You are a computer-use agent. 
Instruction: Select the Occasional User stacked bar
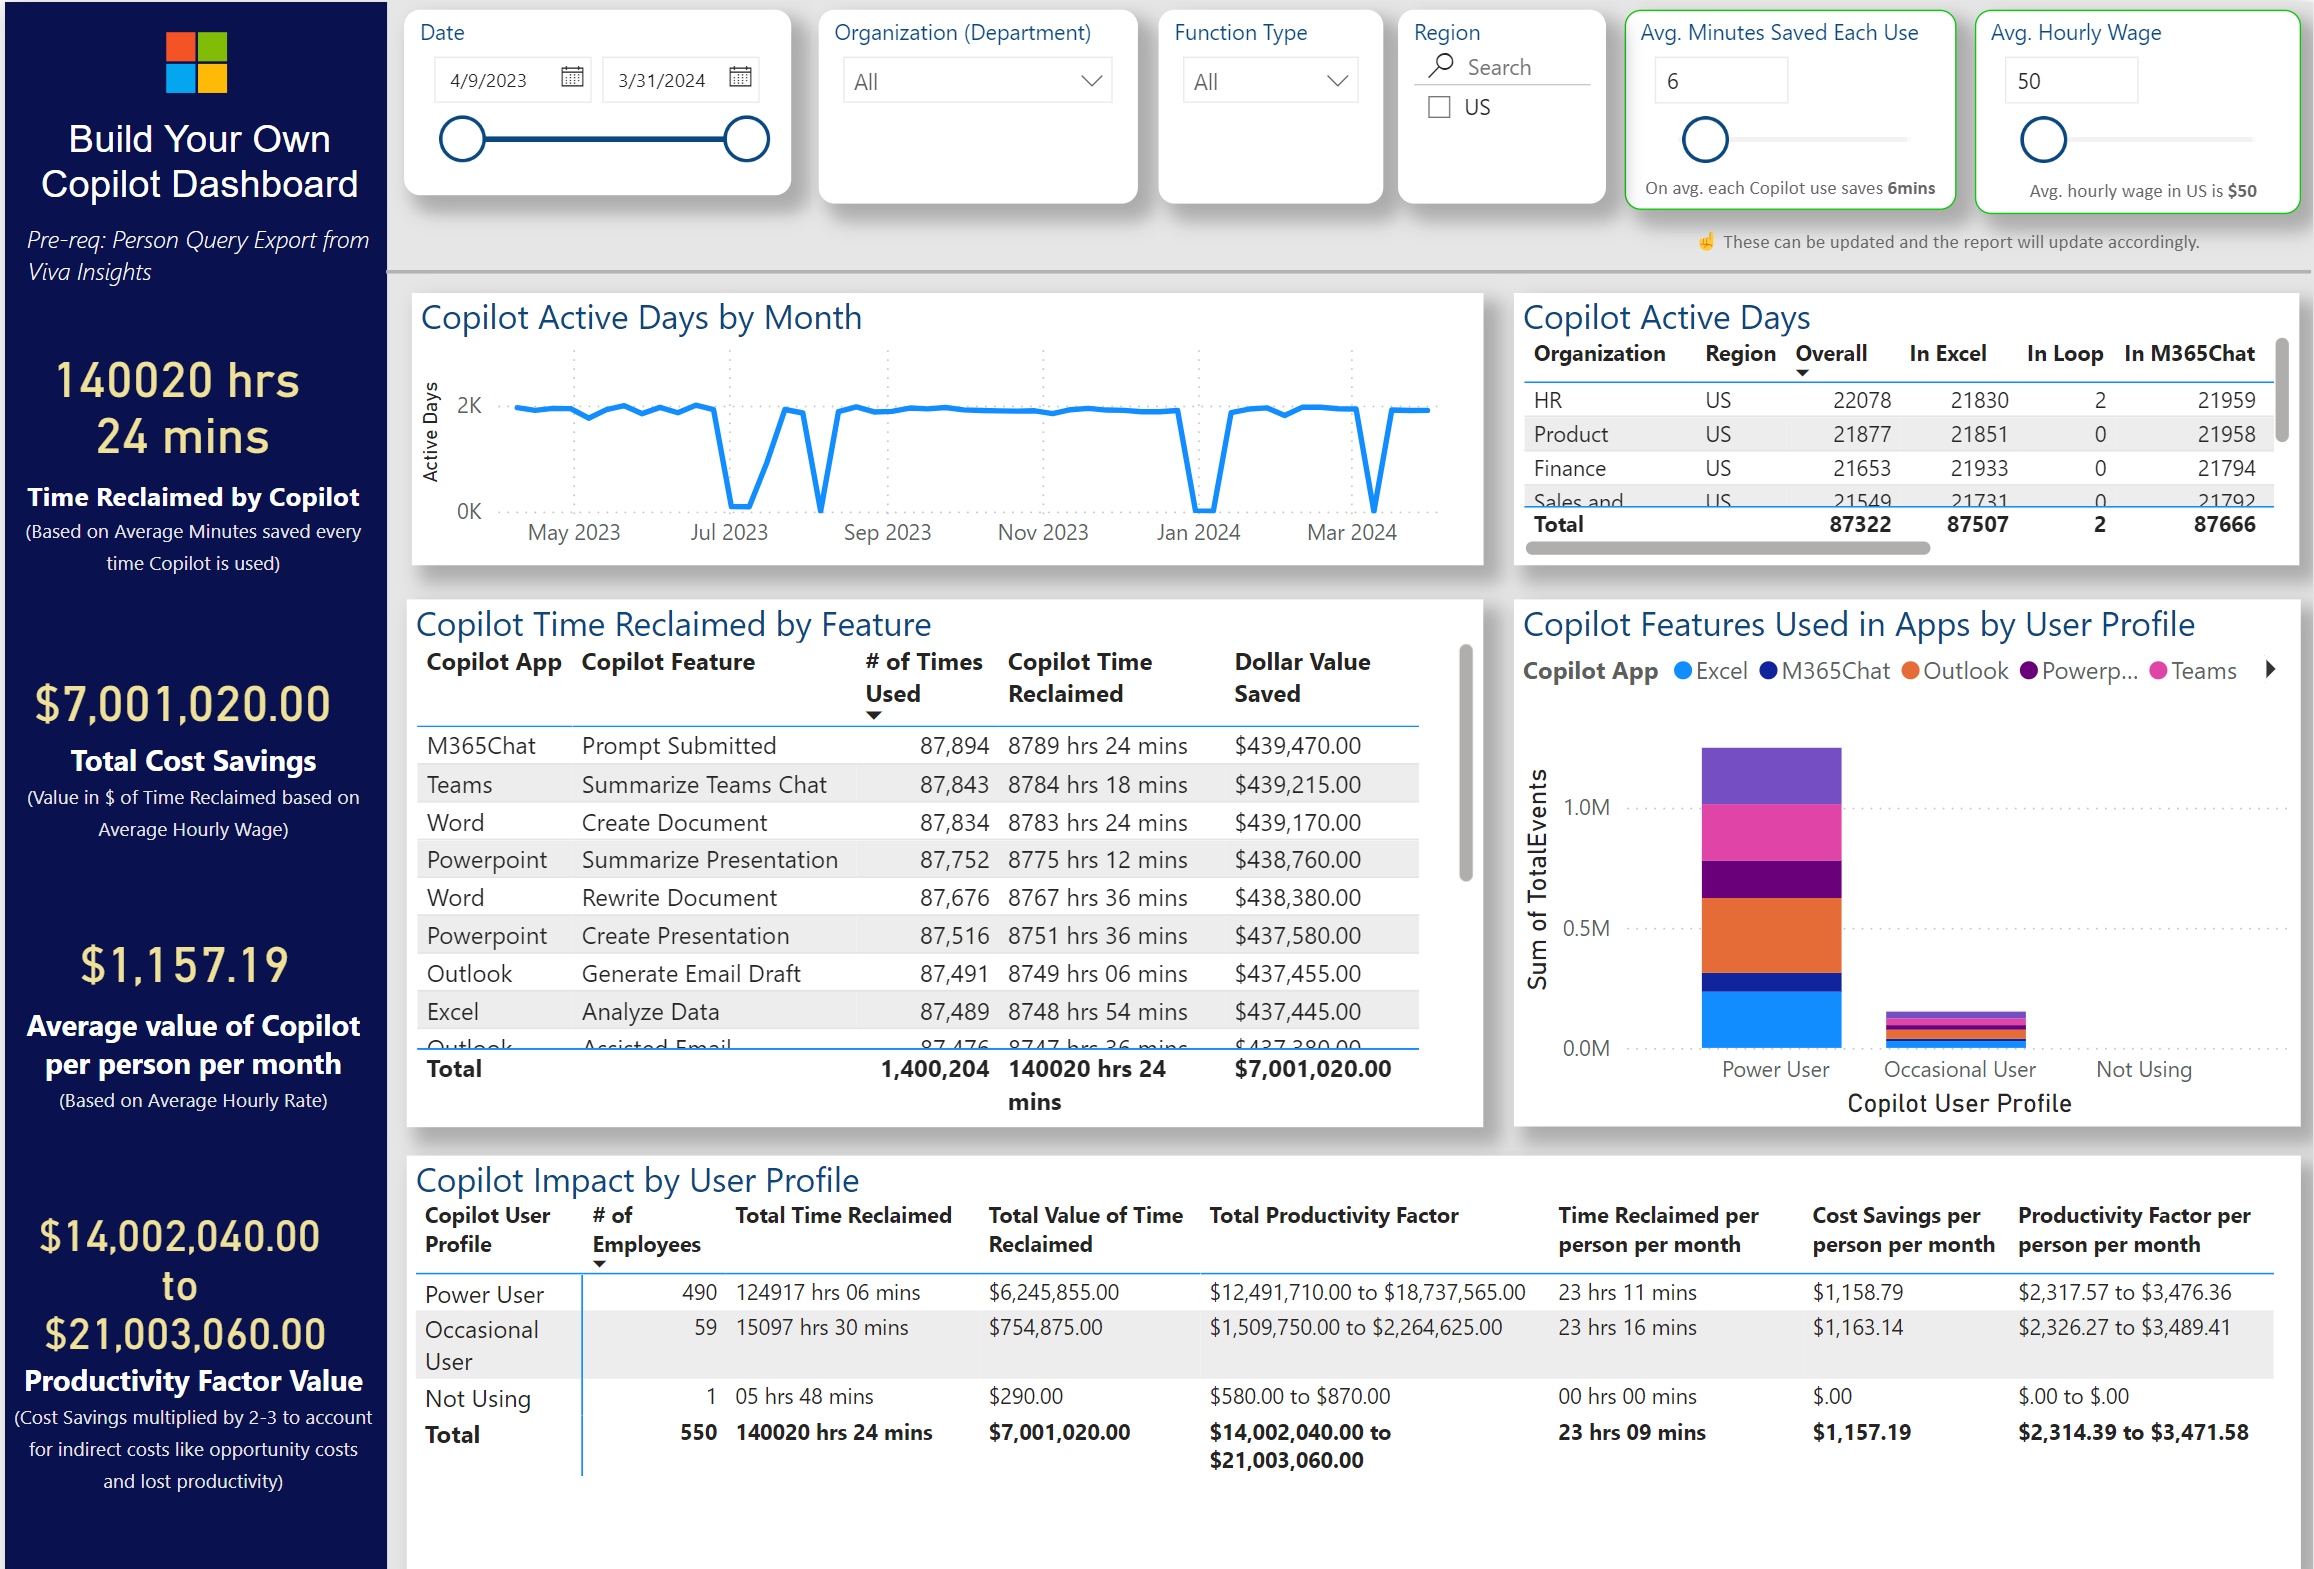(x=1955, y=1030)
